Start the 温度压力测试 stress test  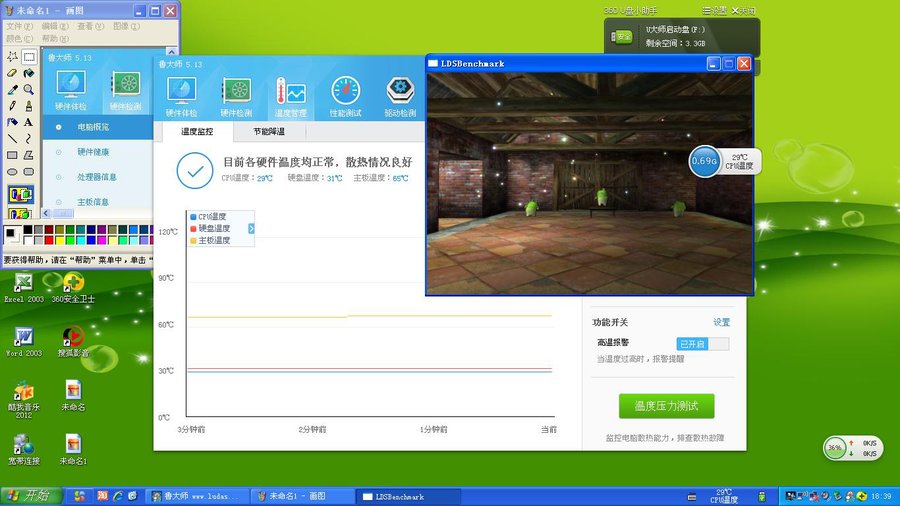[666, 406]
